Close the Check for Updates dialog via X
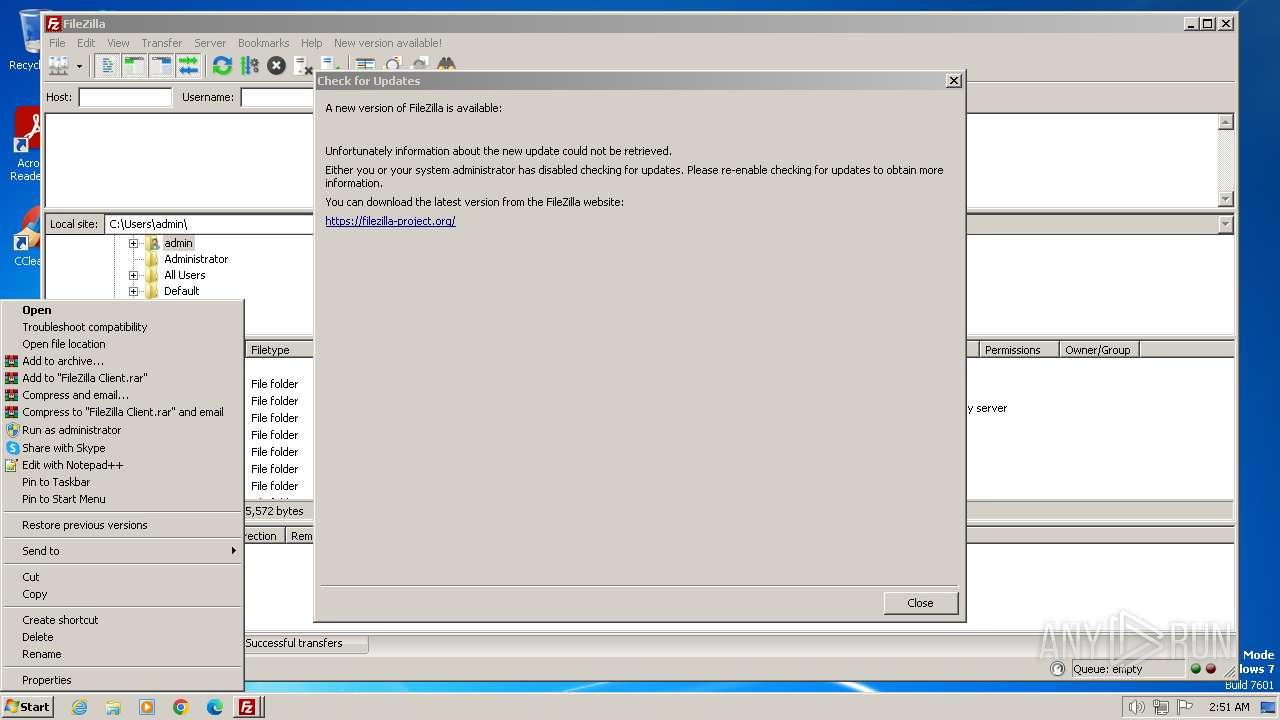Image resolution: width=1280 pixels, height=720 pixels. coord(953,81)
